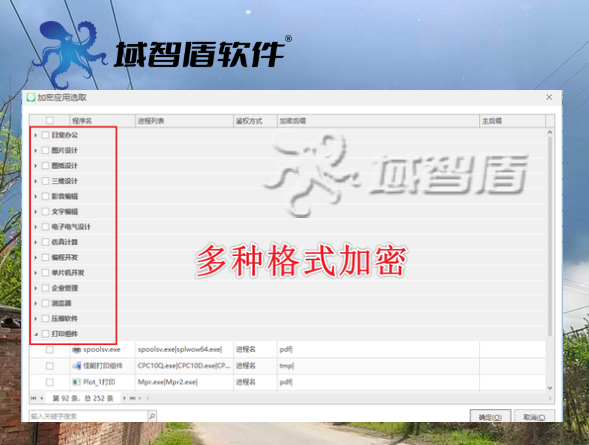Image resolution: width=589 pixels, height=445 pixels.
Task: Check the 图纸设计 category checkbox
Action: 45,166
